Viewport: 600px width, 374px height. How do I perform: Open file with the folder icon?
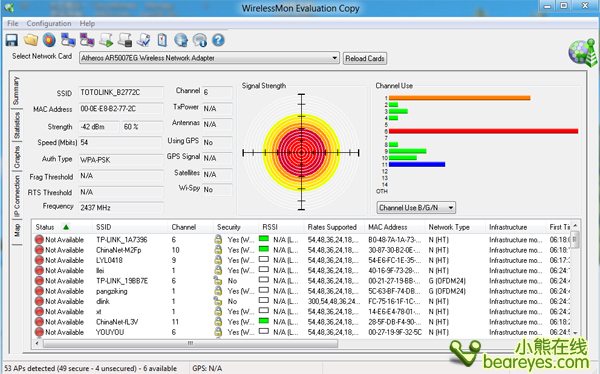coord(30,40)
